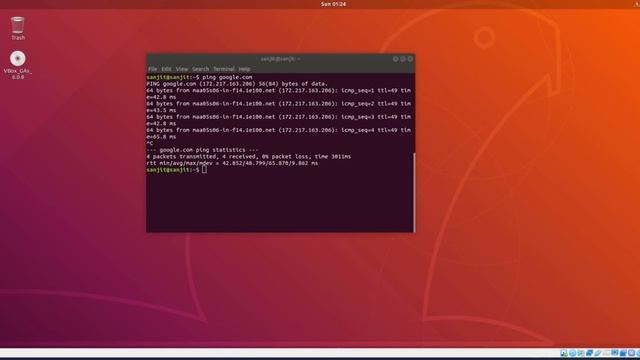This screenshot has height=360, width=640.
Task: Click the 'google.com ping statistics' line
Action: click(202, 150)
